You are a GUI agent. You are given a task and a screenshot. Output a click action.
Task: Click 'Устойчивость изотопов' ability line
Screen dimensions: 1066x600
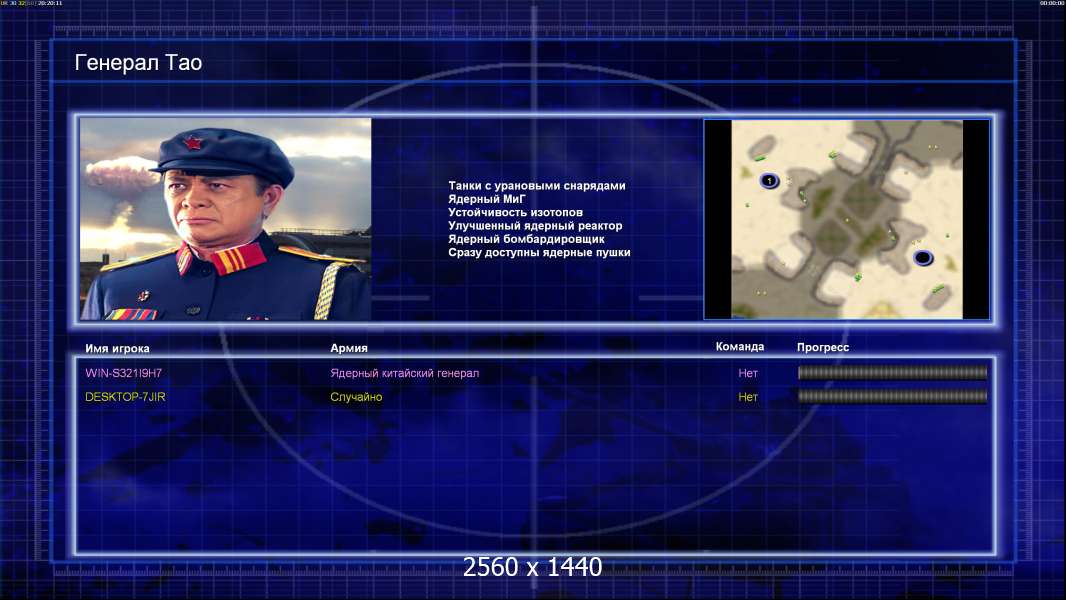(x=515, y=212)
